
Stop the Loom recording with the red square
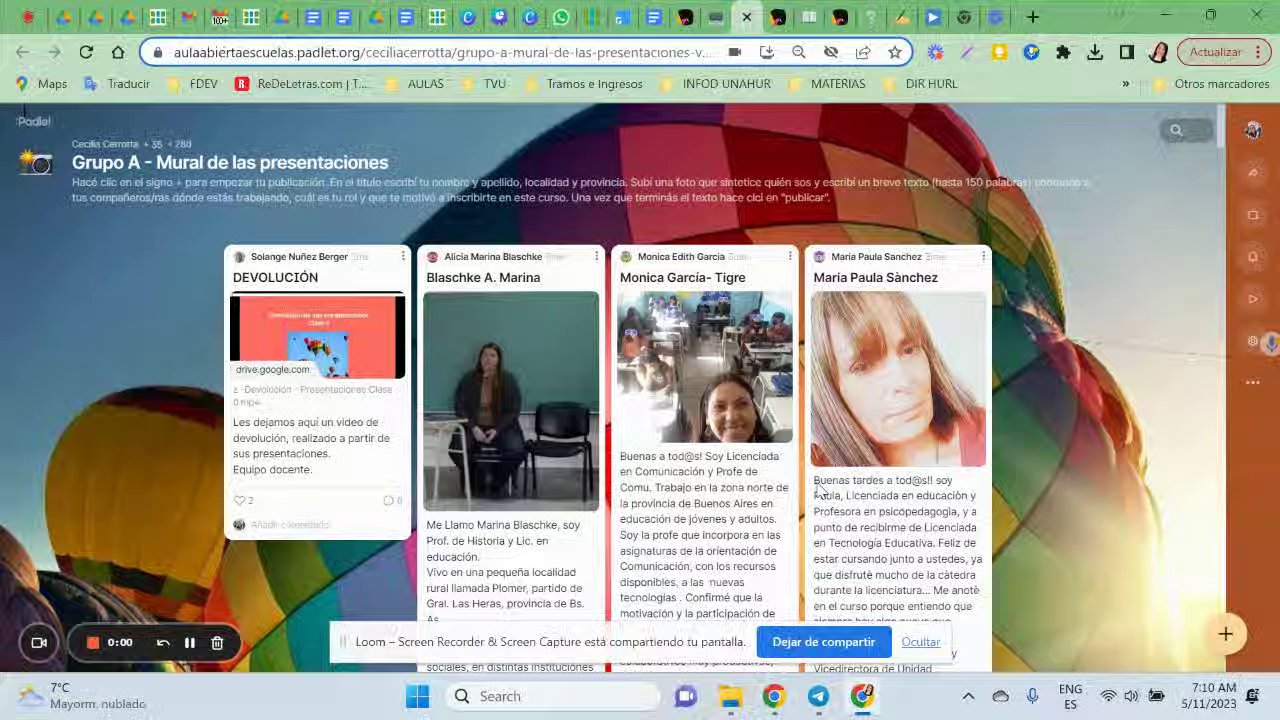tap(93, 643)
